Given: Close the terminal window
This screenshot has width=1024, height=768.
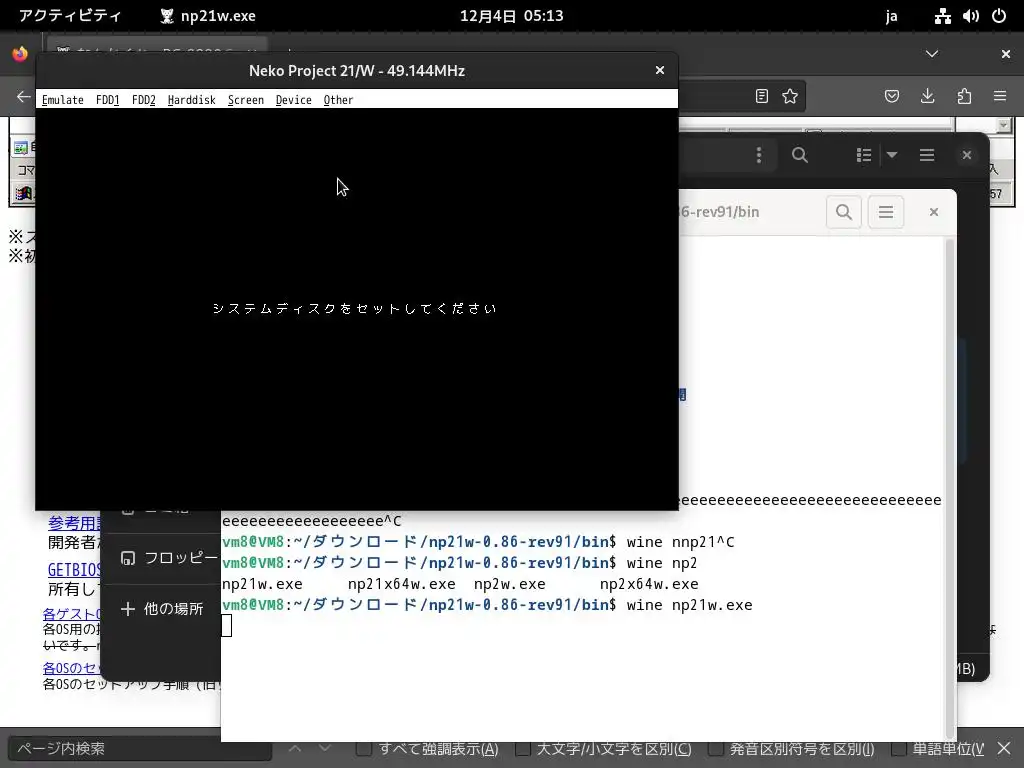Looking at the screenshot, I should coord(934,212).
